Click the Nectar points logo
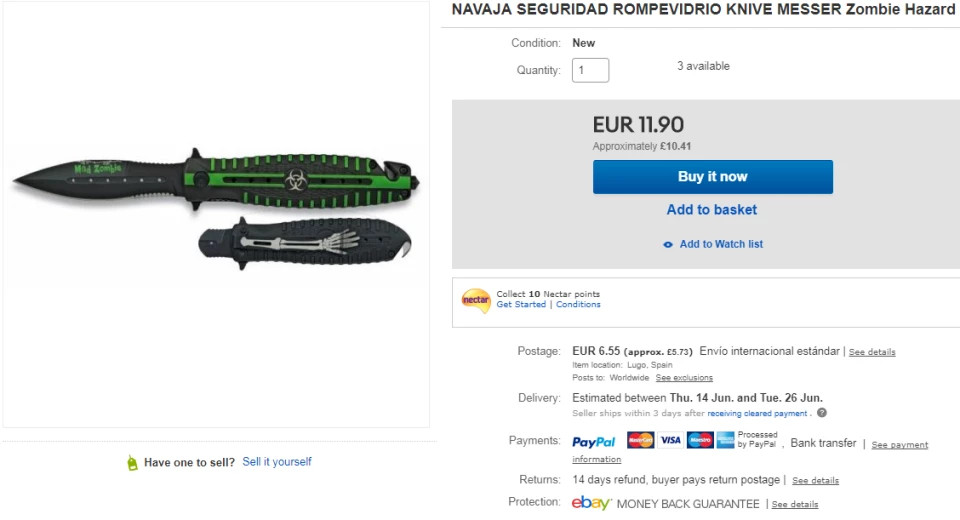 476,299
